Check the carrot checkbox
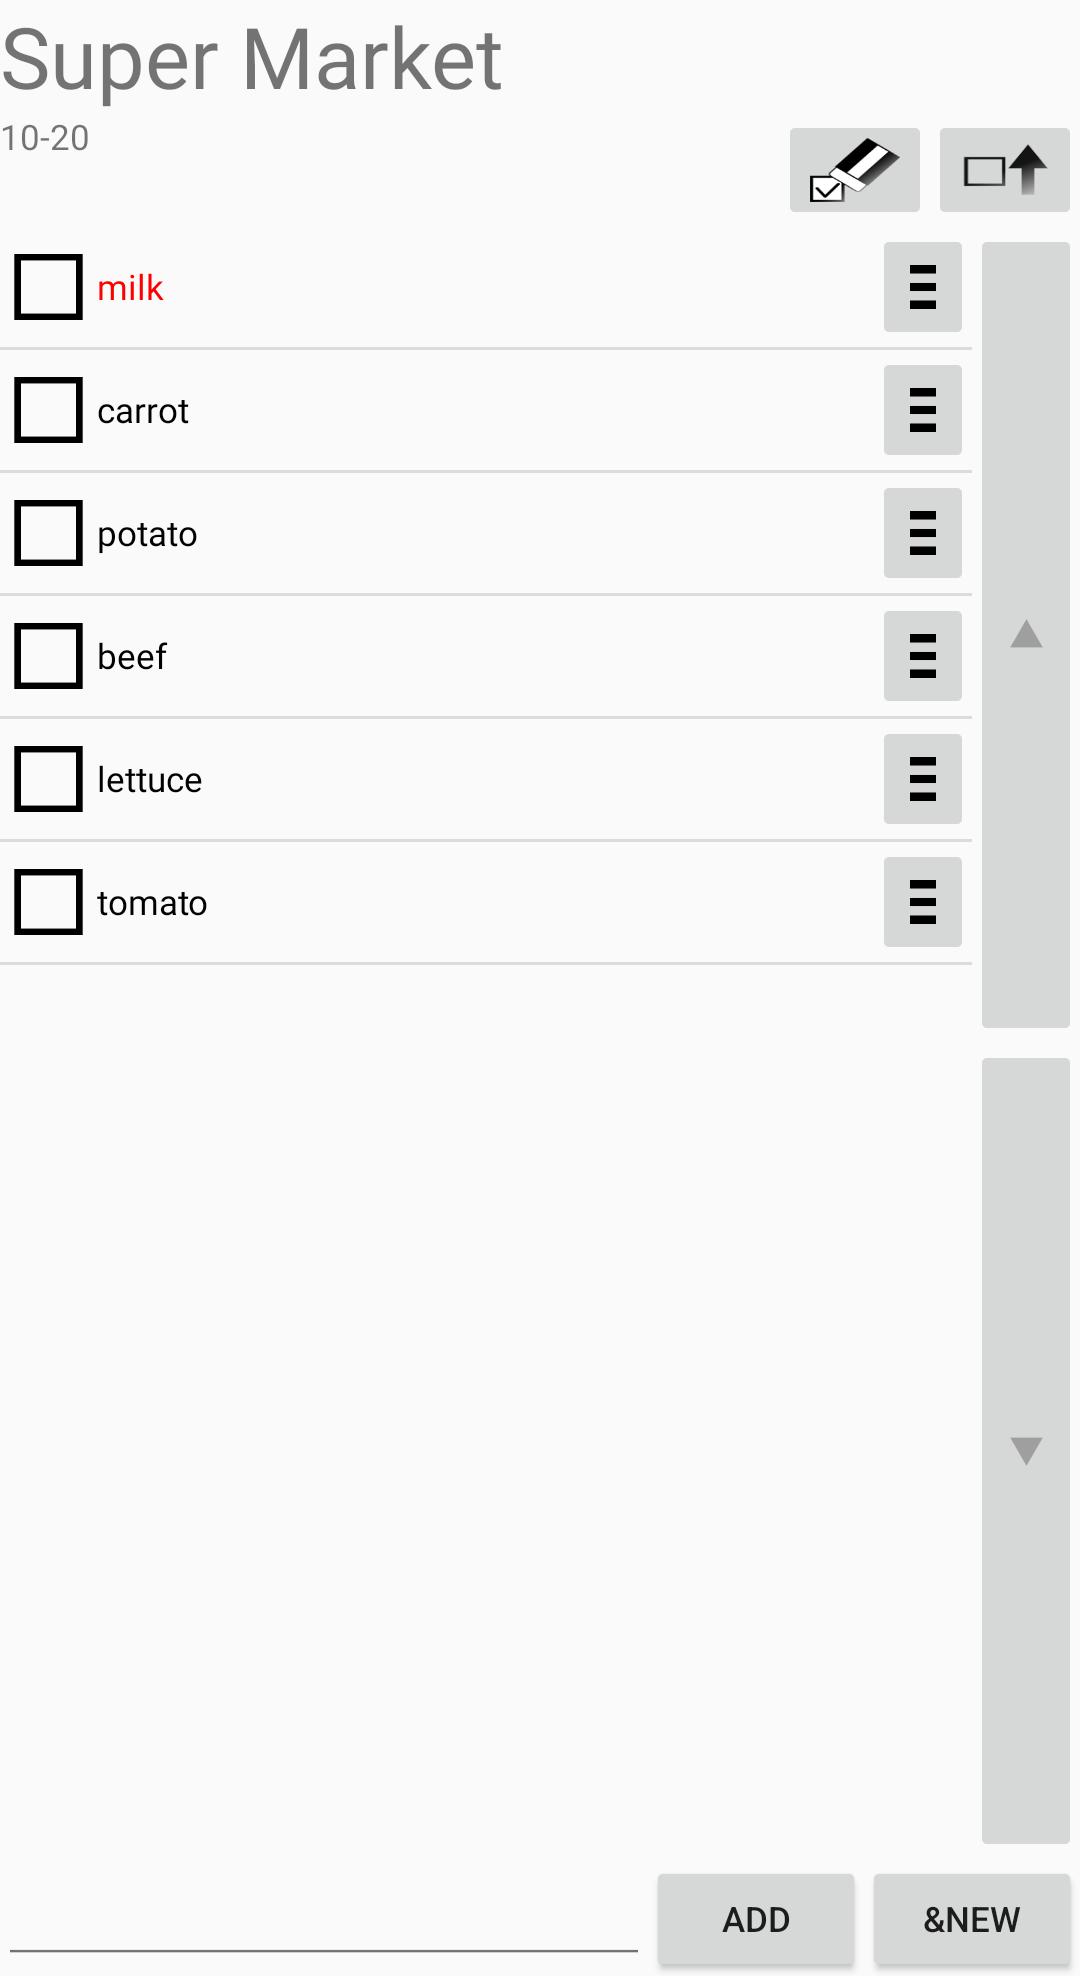This screenshot has height=1976, width=1080. point(48,410)
